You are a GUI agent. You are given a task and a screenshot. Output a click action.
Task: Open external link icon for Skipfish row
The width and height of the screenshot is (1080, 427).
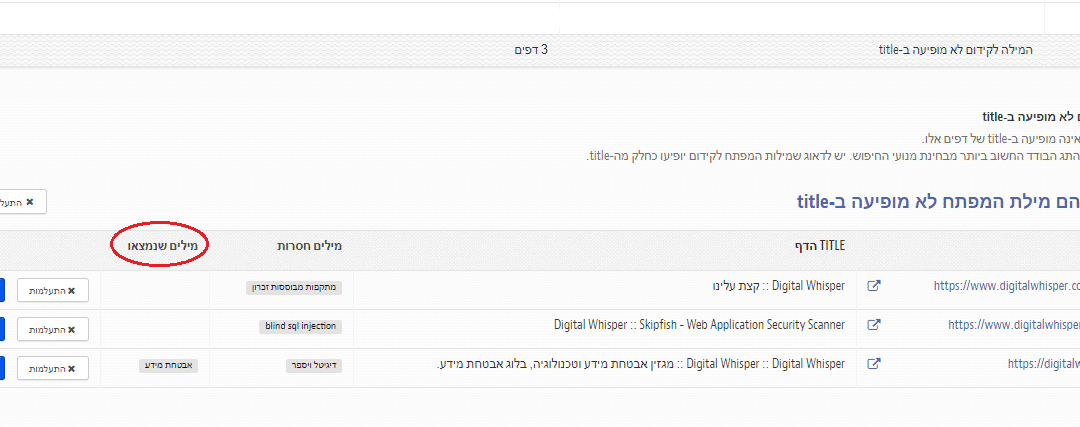tap(873, 325)
